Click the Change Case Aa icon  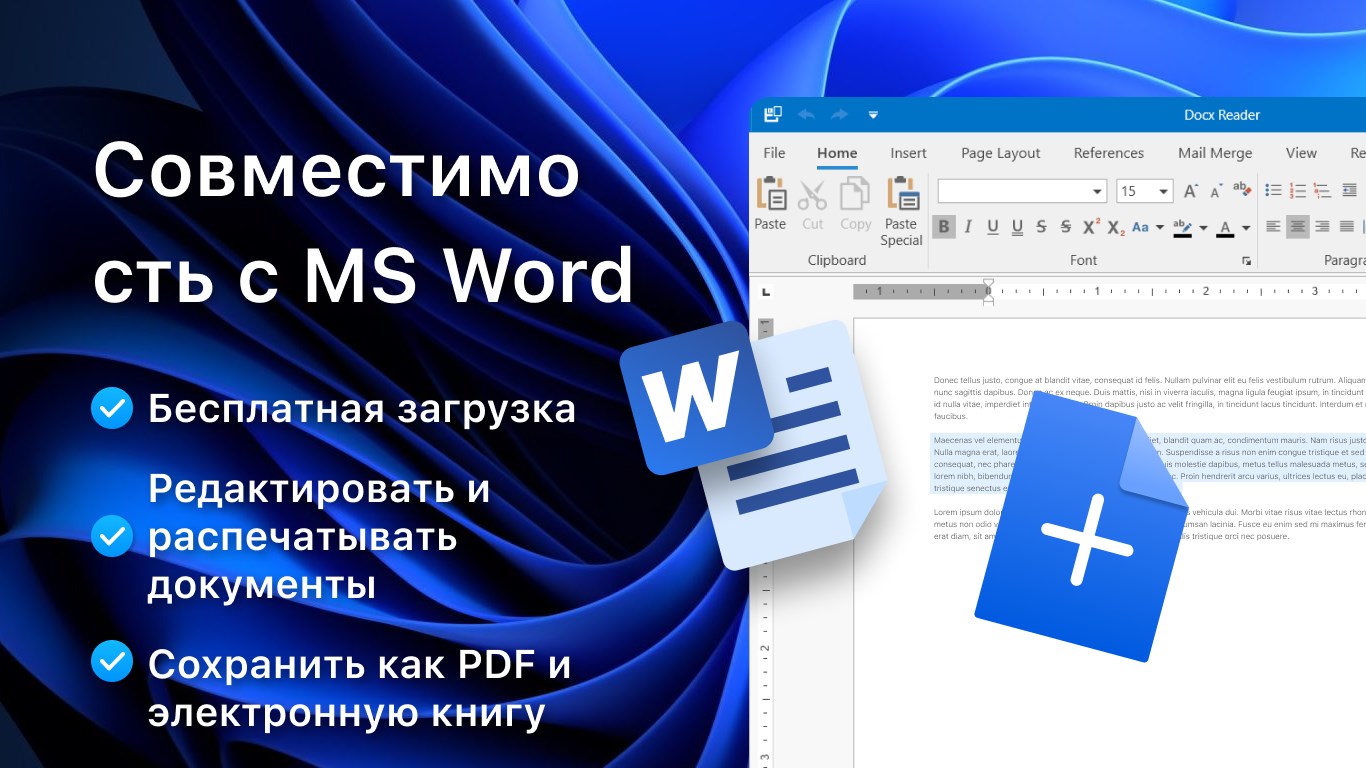[1141, 228]
